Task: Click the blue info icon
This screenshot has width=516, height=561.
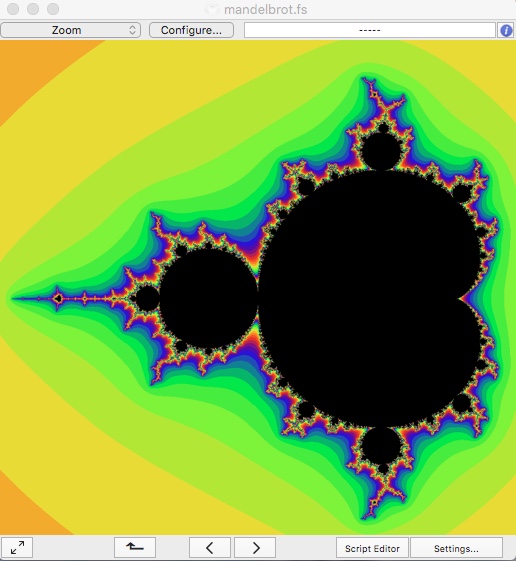Action: tap(506, 30)
